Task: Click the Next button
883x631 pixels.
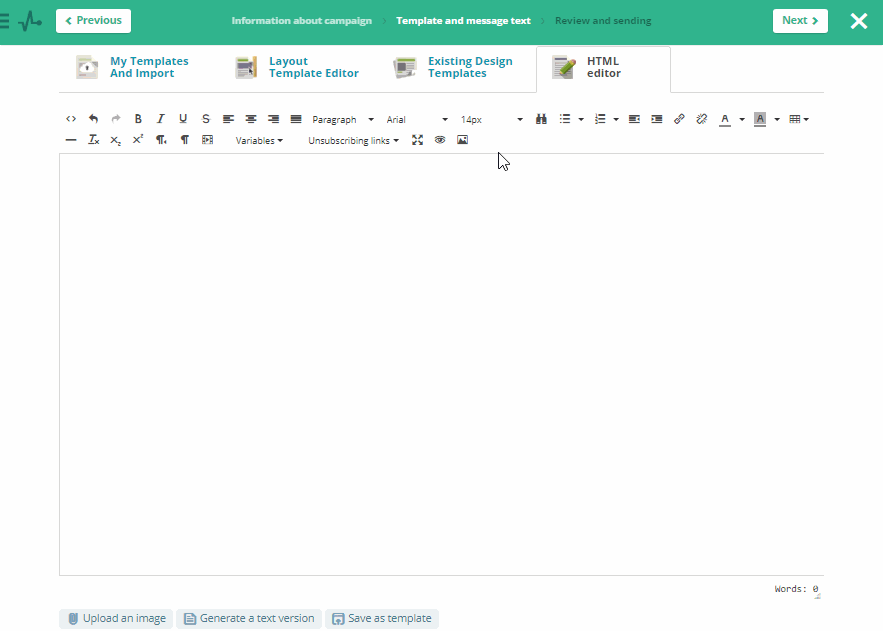Action: pyautogui.click(x=800, y=21)
